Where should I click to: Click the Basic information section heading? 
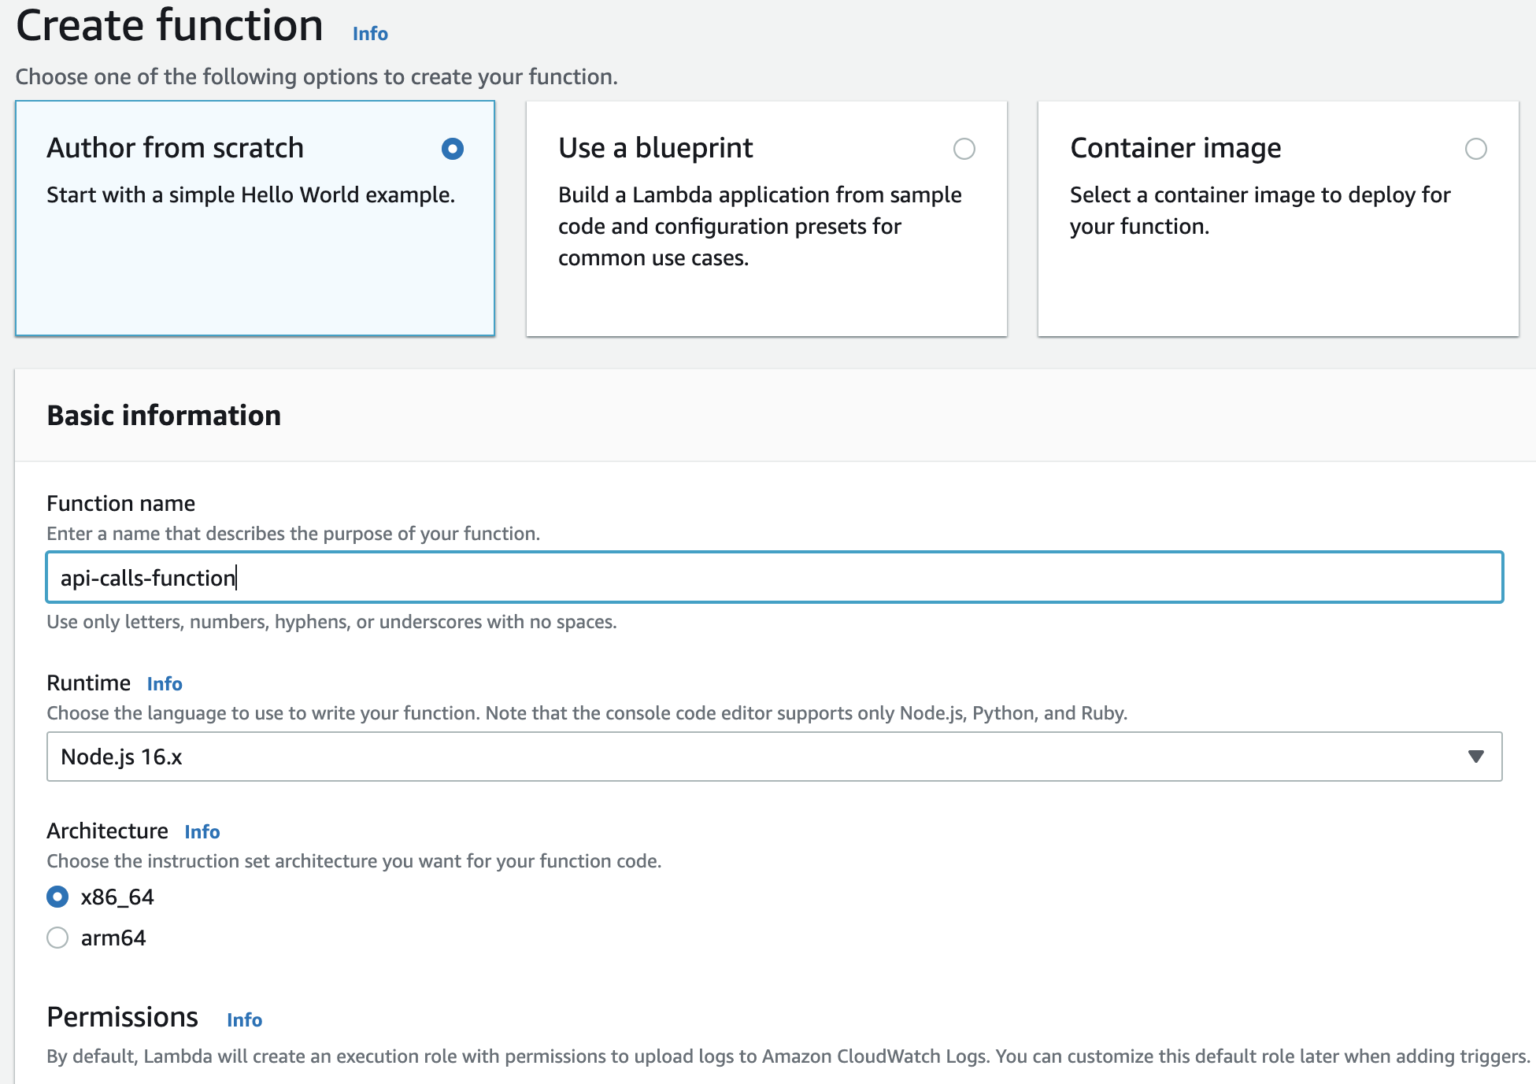coord(163,415)
